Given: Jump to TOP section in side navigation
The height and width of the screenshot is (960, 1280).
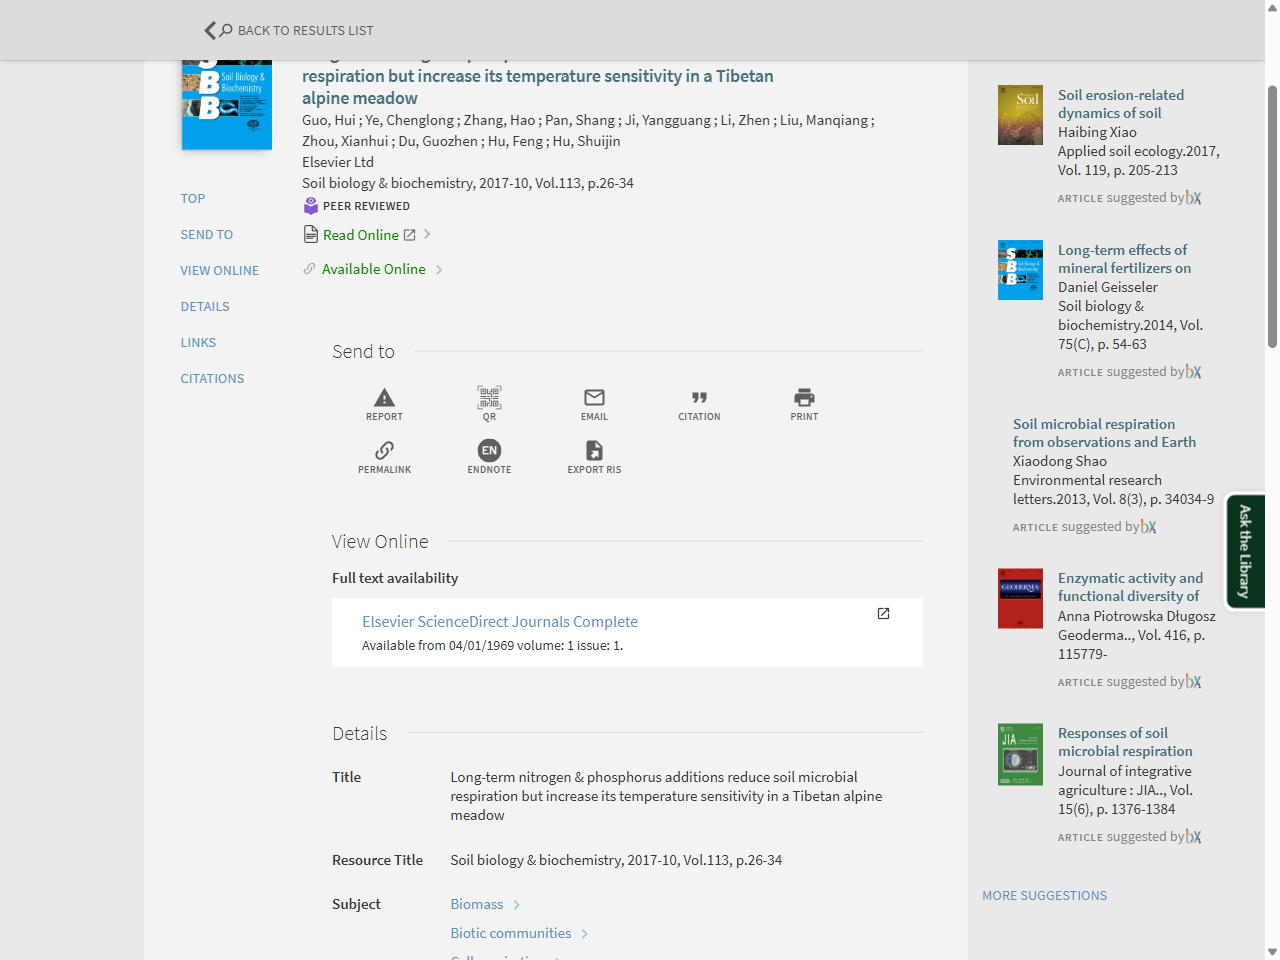Looking at the screenshot, I should tap(193, 199).
